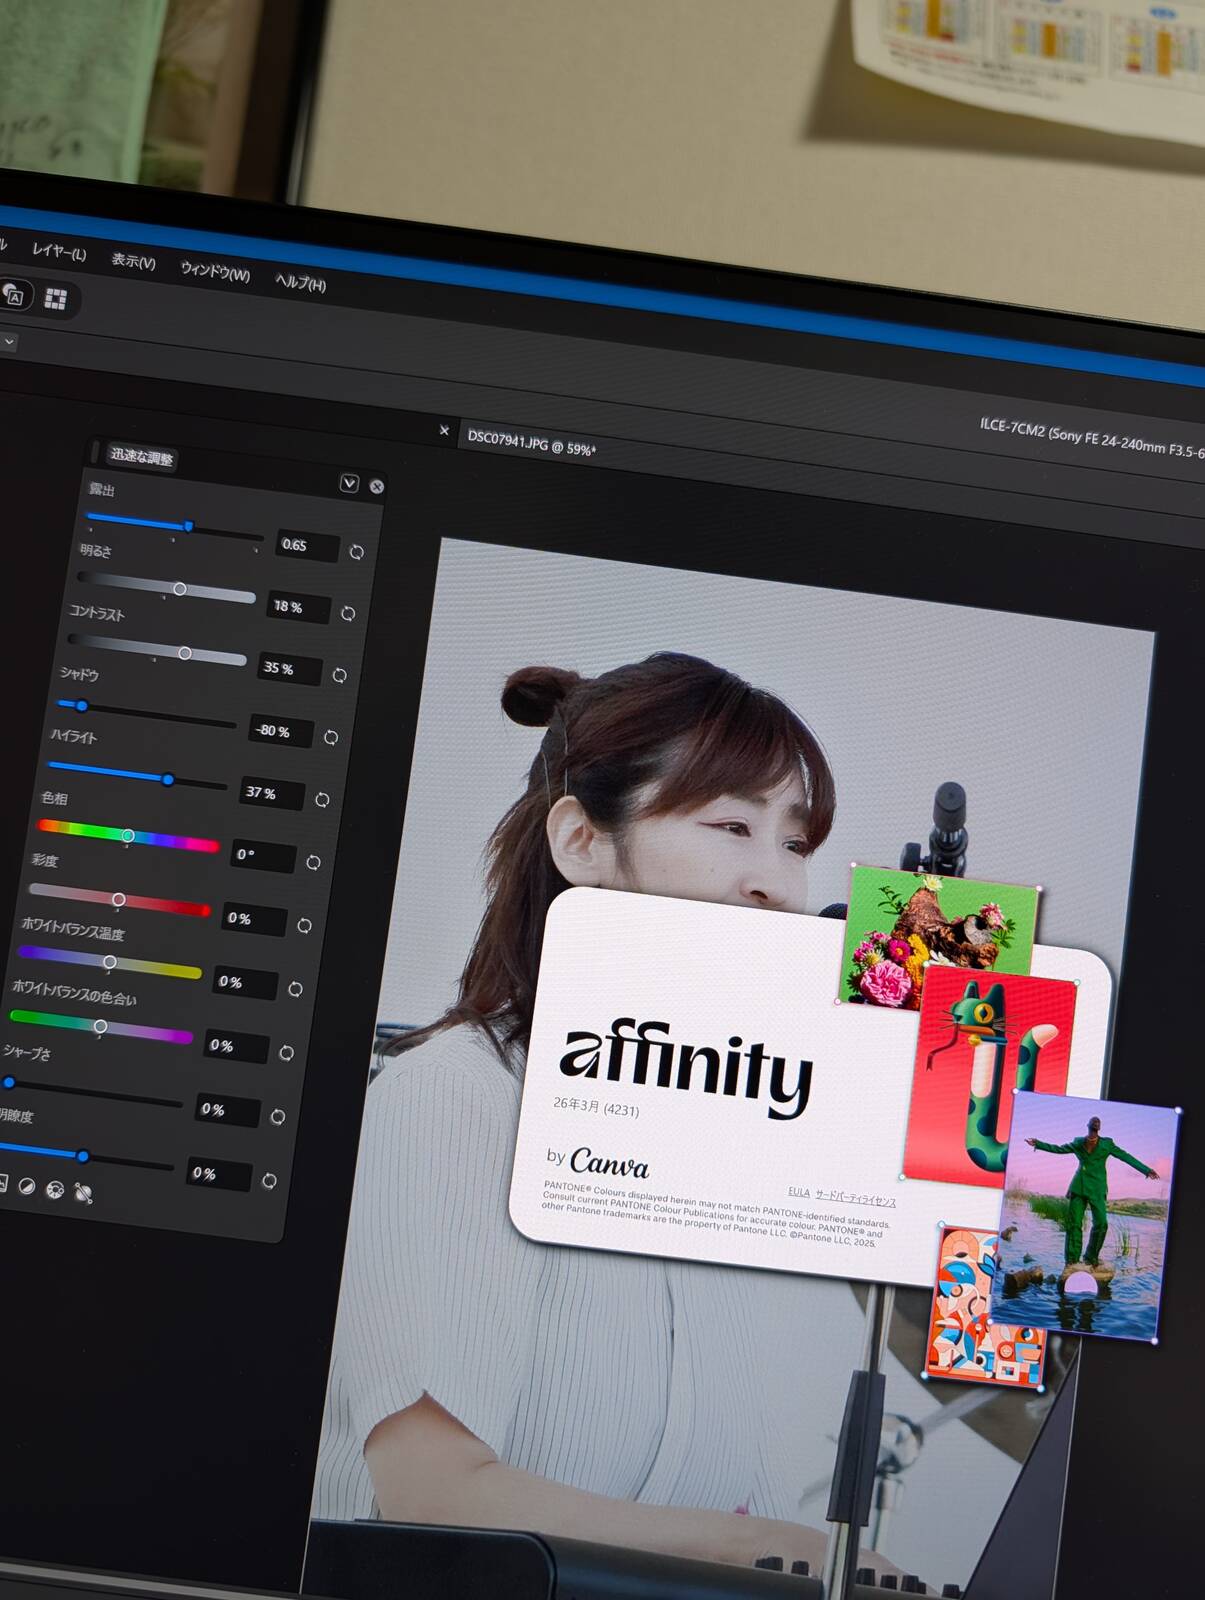
Task: Open the 表示(V) menu
Action: point(133,261)
